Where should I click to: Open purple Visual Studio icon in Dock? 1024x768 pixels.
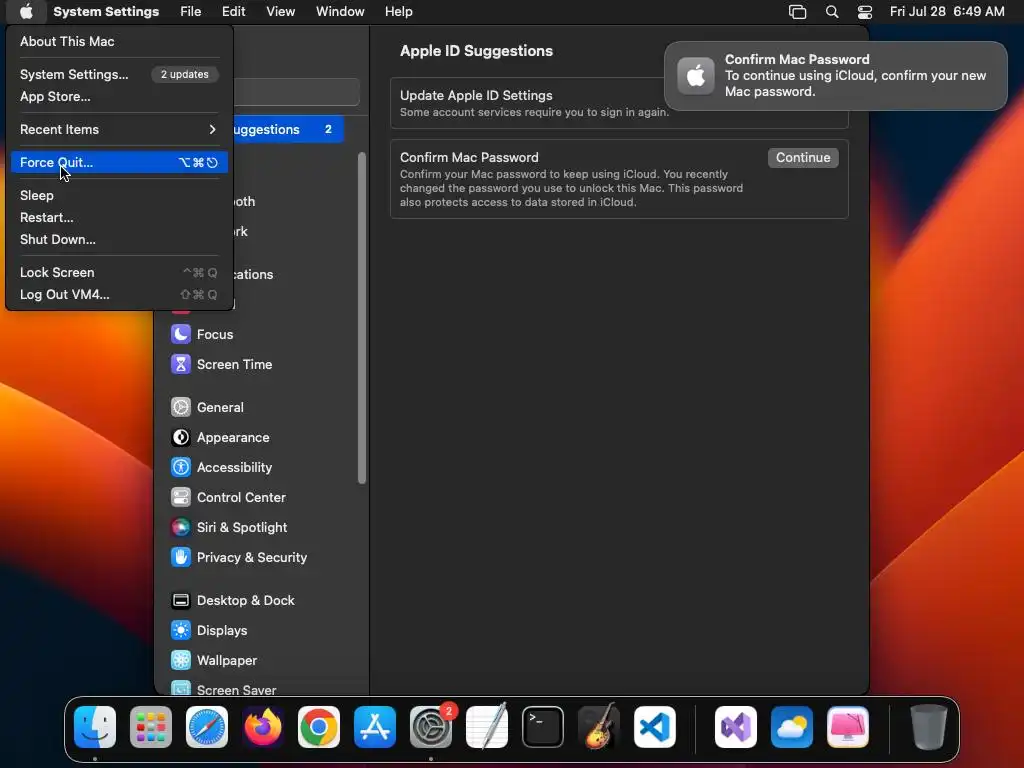736,727
